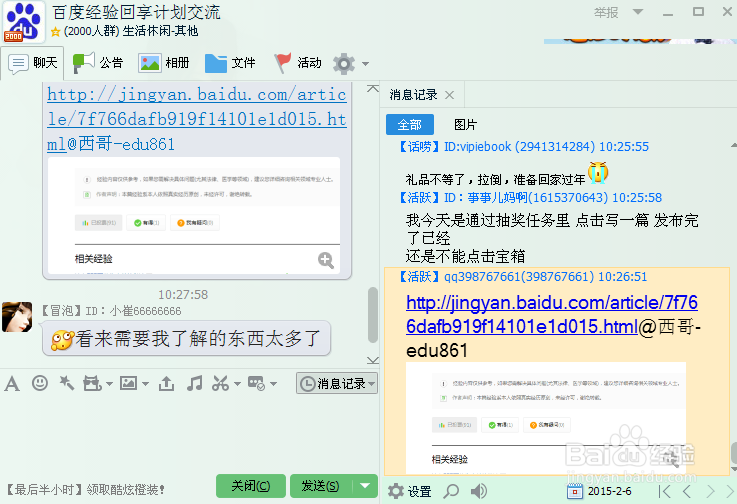Click the crying emoji in history message
Screen dimensions: 737x504
click(598, 173)
